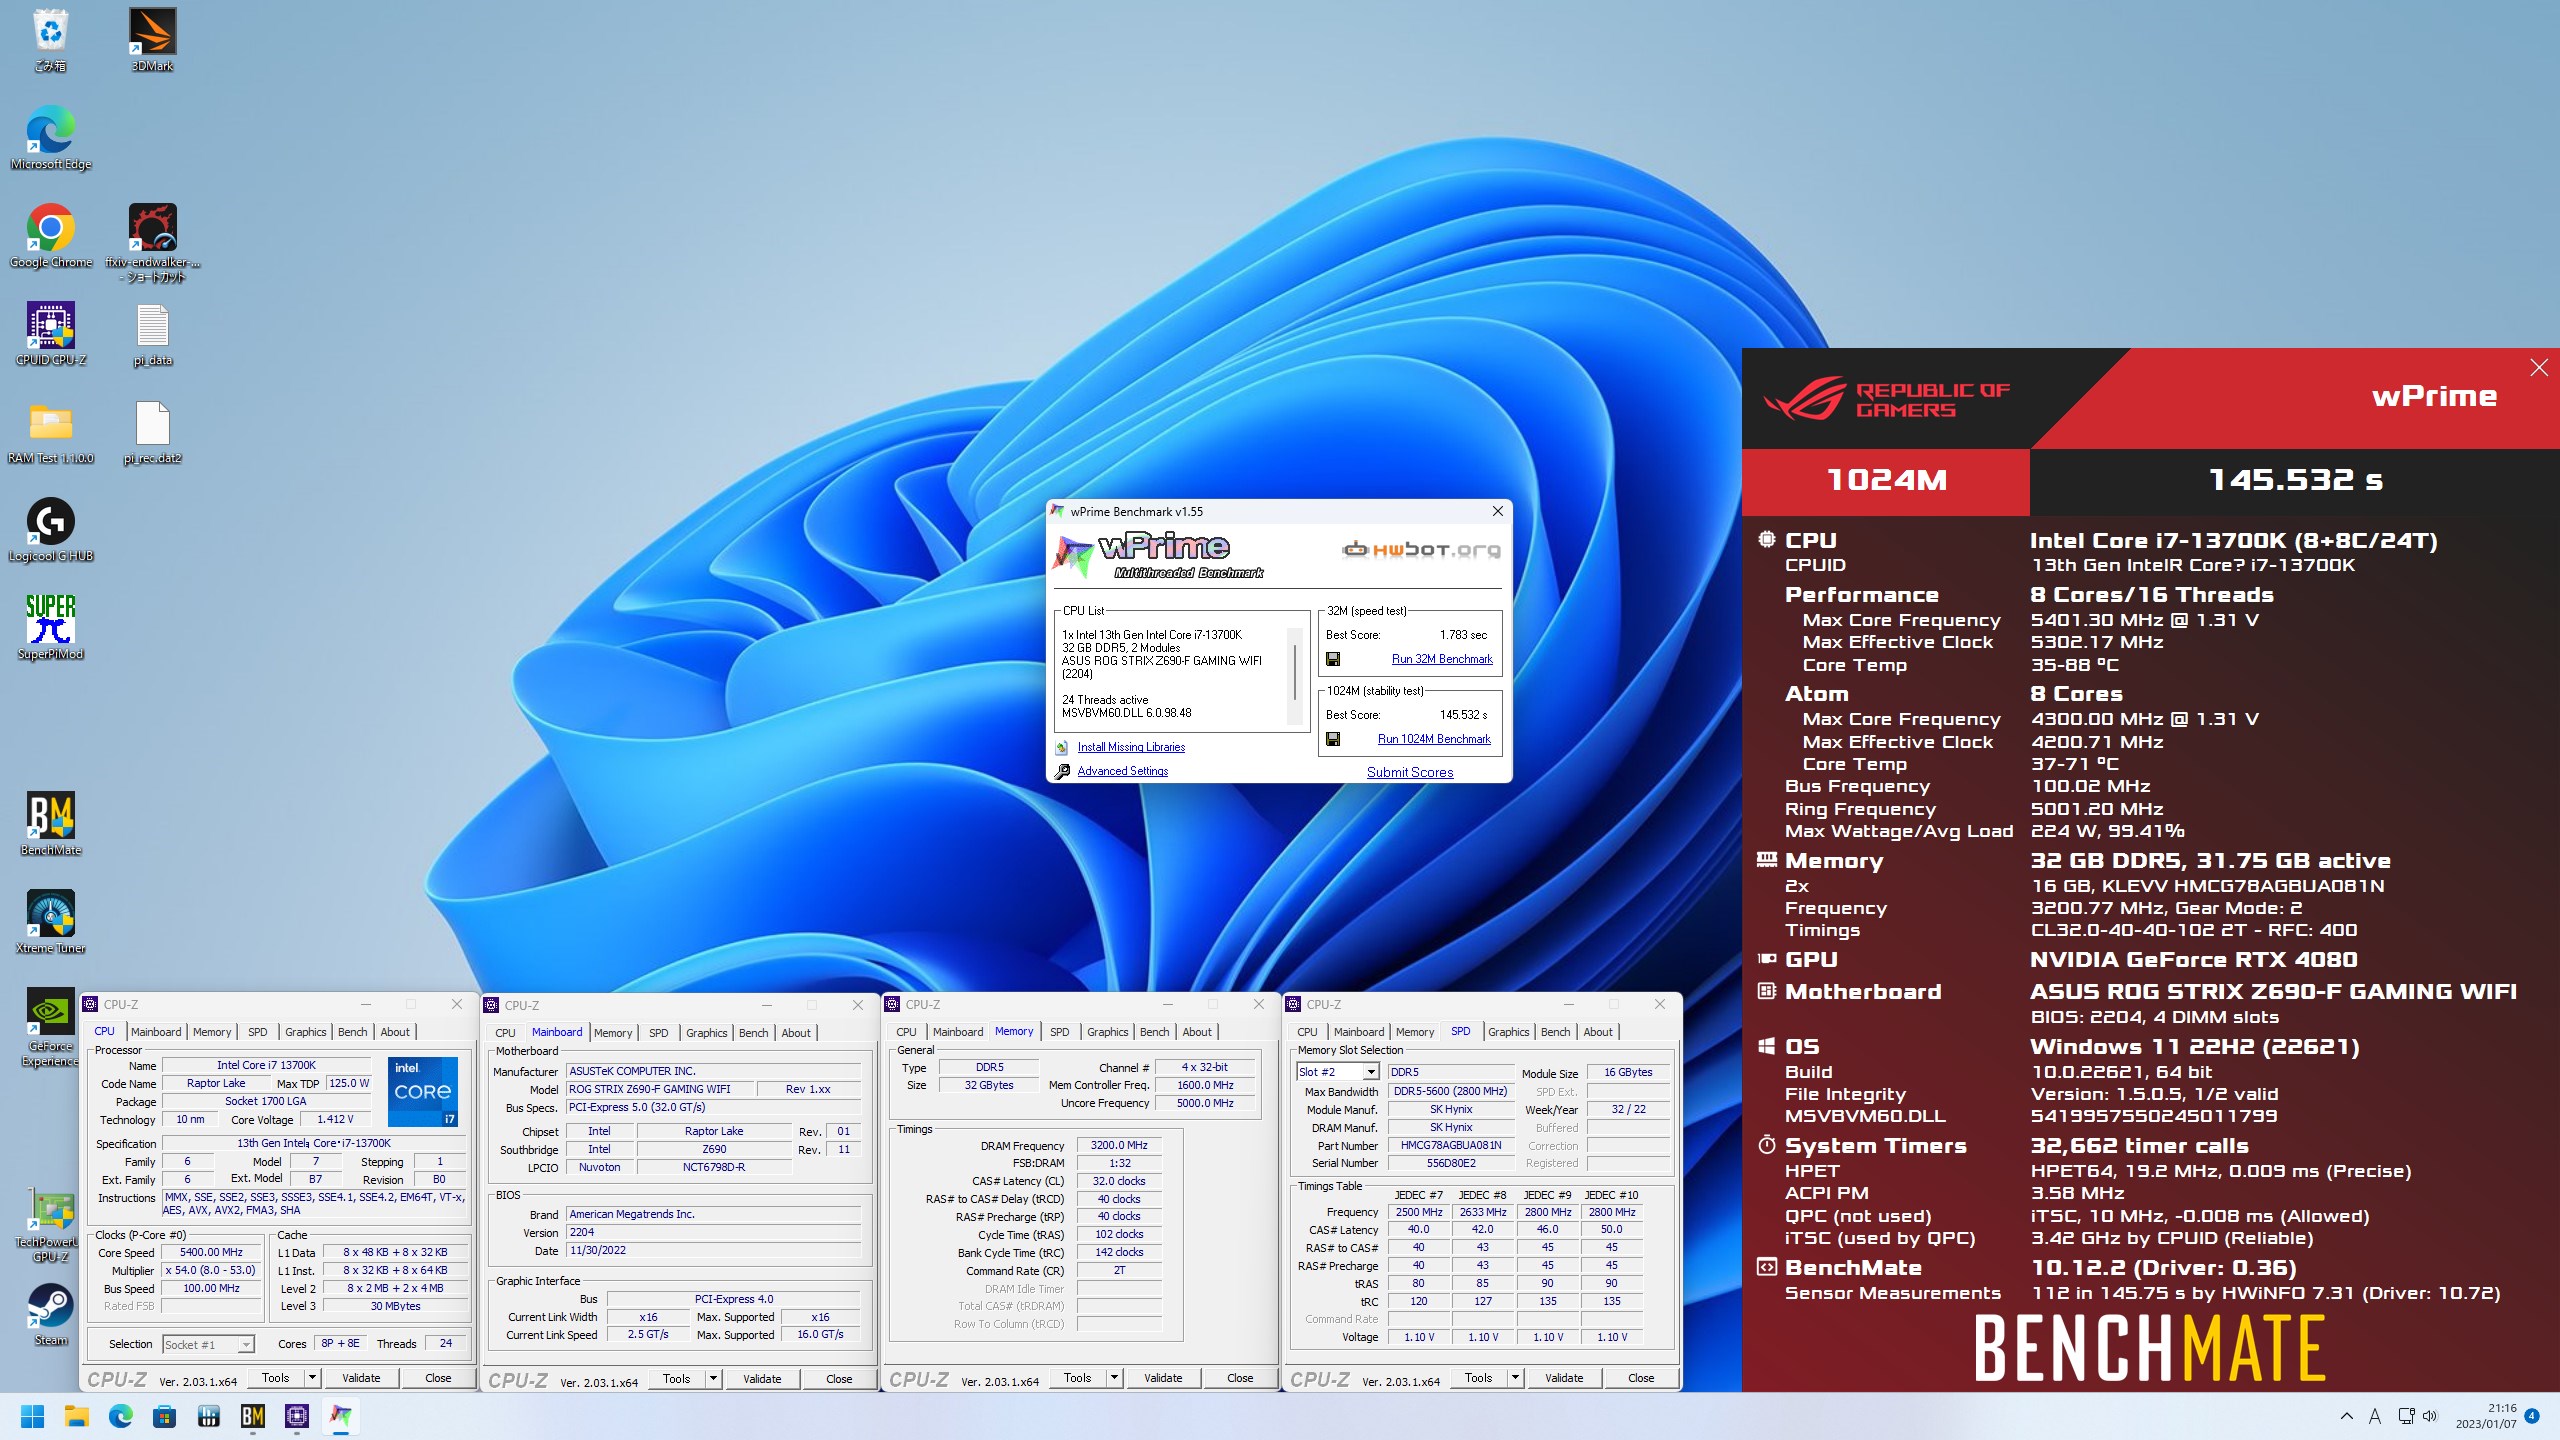Switch to Mainboard tab in first CPU-Z window
Viewport: 2560px width, 1440px height.
156,1032
